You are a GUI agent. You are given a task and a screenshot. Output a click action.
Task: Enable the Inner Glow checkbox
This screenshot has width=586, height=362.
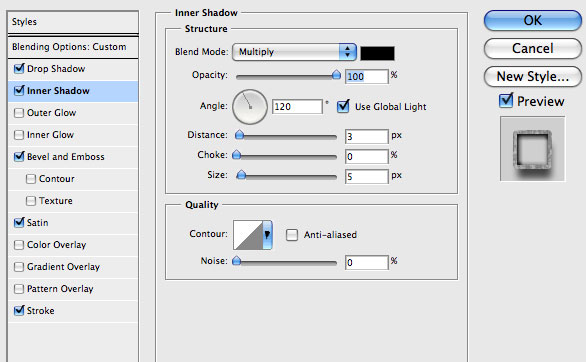tap(19, 135)
